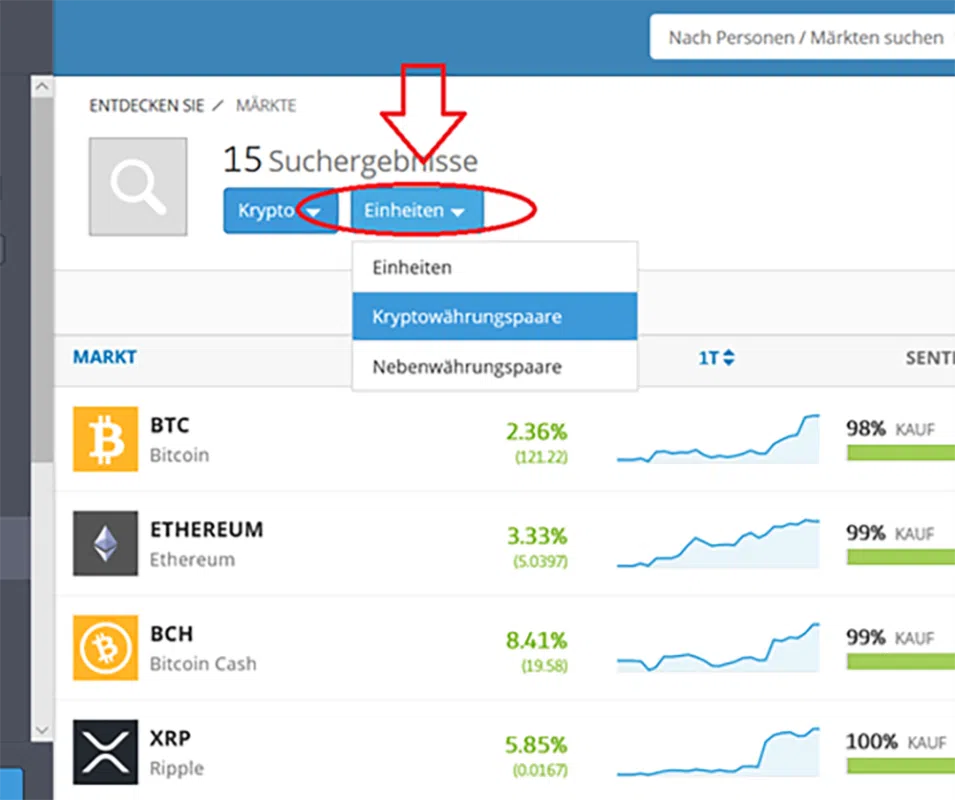Click the 3.33% Ethereum change value
This screenshot has width=955, height=800.
coord(537,536)
